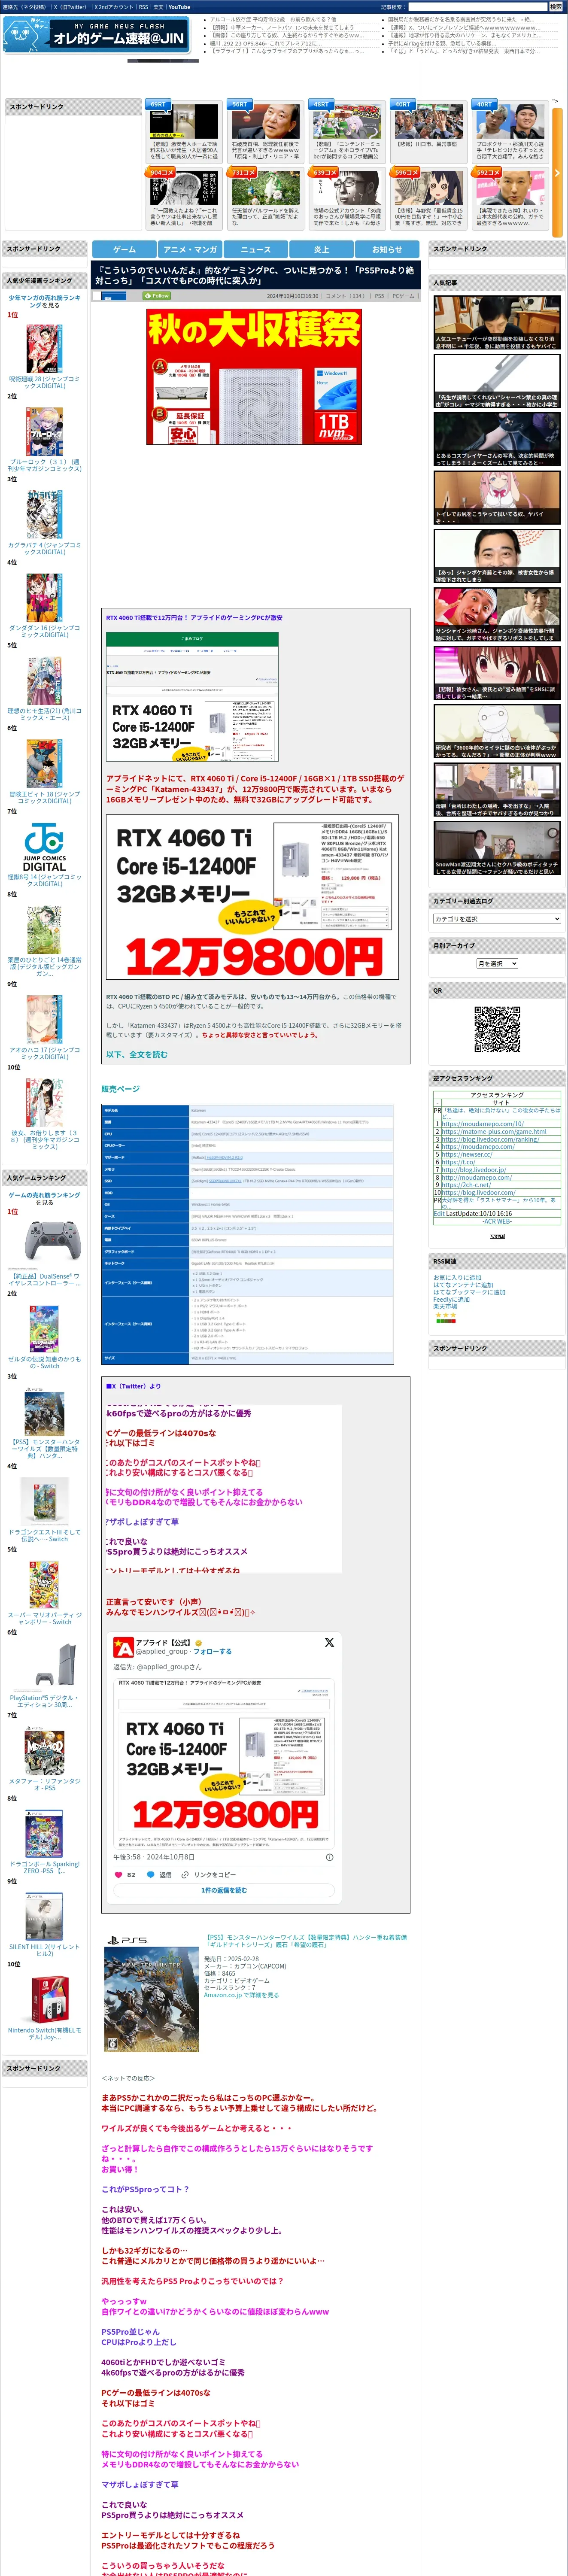Click はてなブックマークに追加 link
This screenshot has width=568, height=2576.
point(469,1292)
